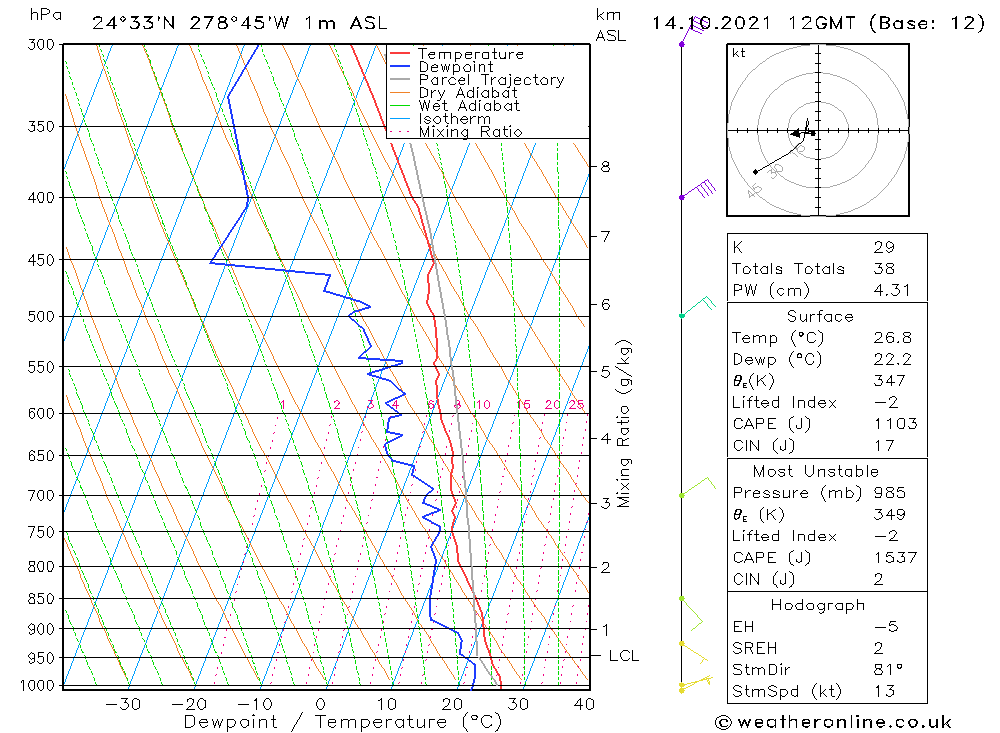Click the Totals Totals value 38

pyautogui.click(x=884, y=269)
